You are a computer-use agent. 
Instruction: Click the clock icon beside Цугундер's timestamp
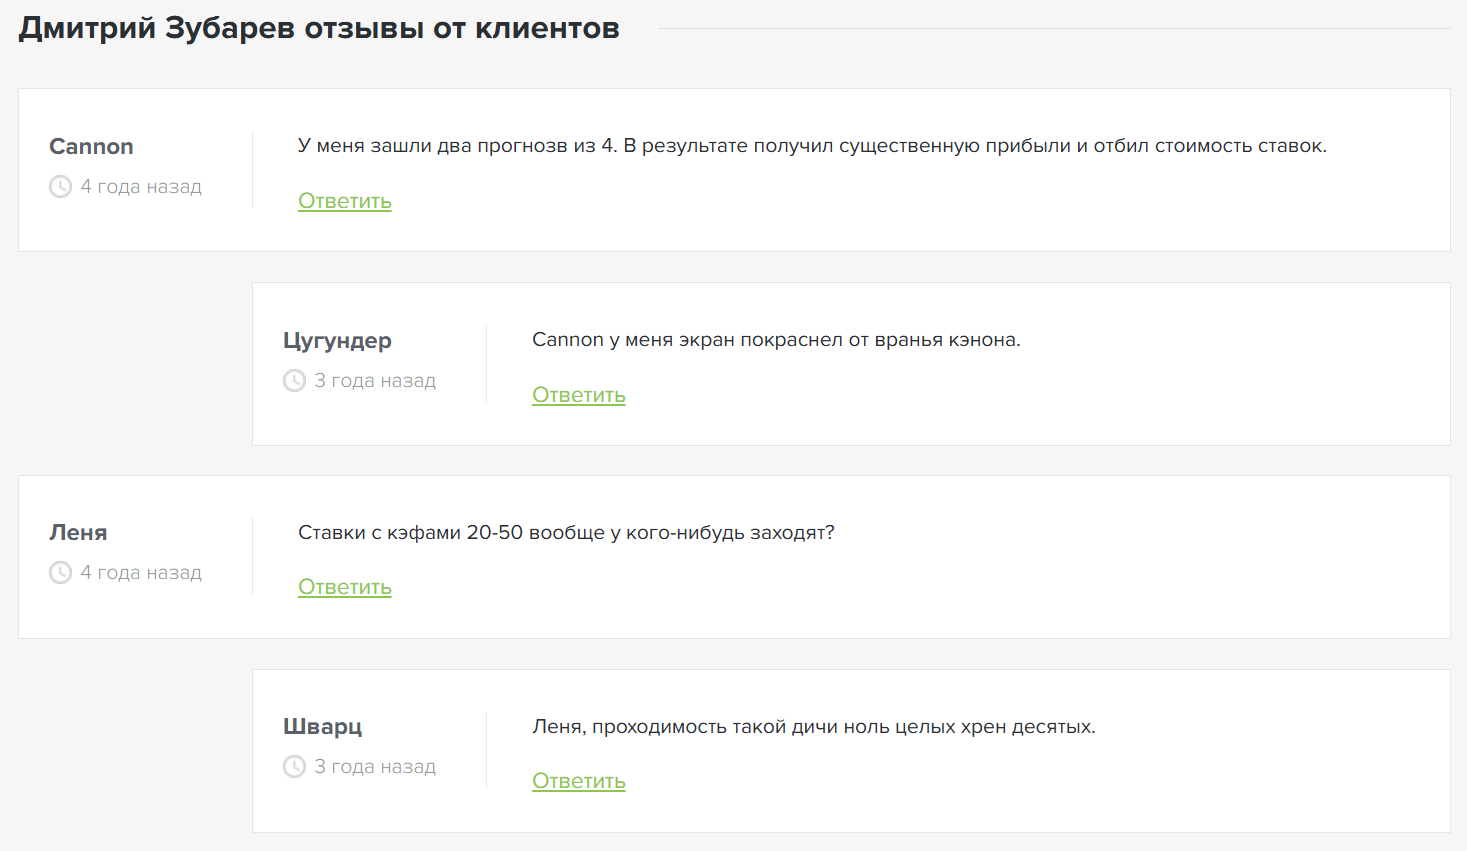tap(293, 380)
